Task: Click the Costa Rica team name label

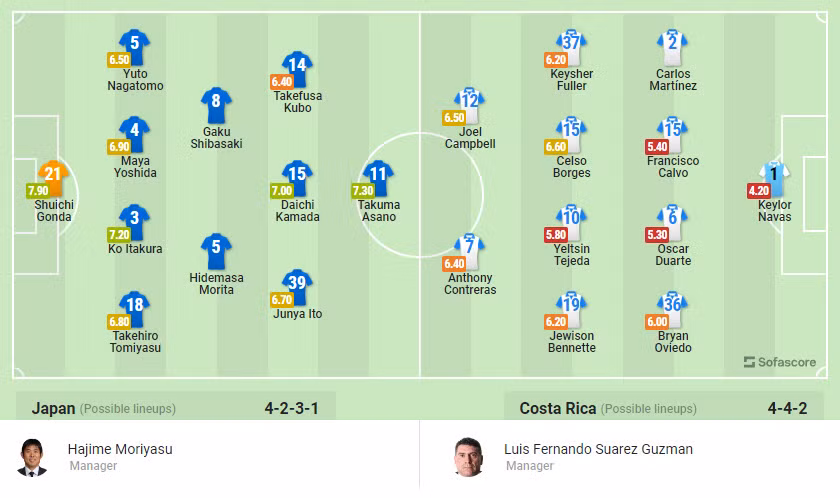Action: pyautogui.click(x=557, y=408)
